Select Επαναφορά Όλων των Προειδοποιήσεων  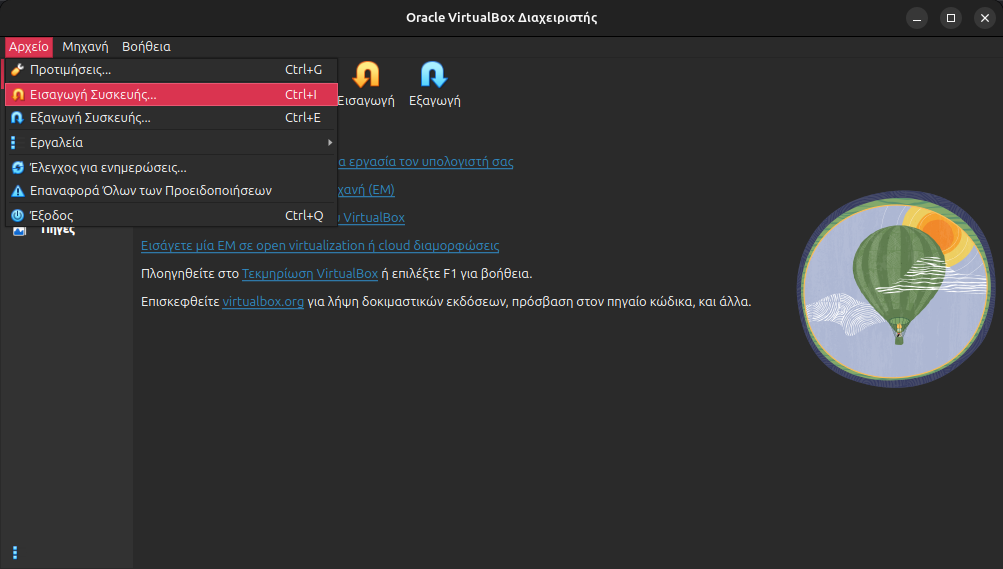pos(171,191)
